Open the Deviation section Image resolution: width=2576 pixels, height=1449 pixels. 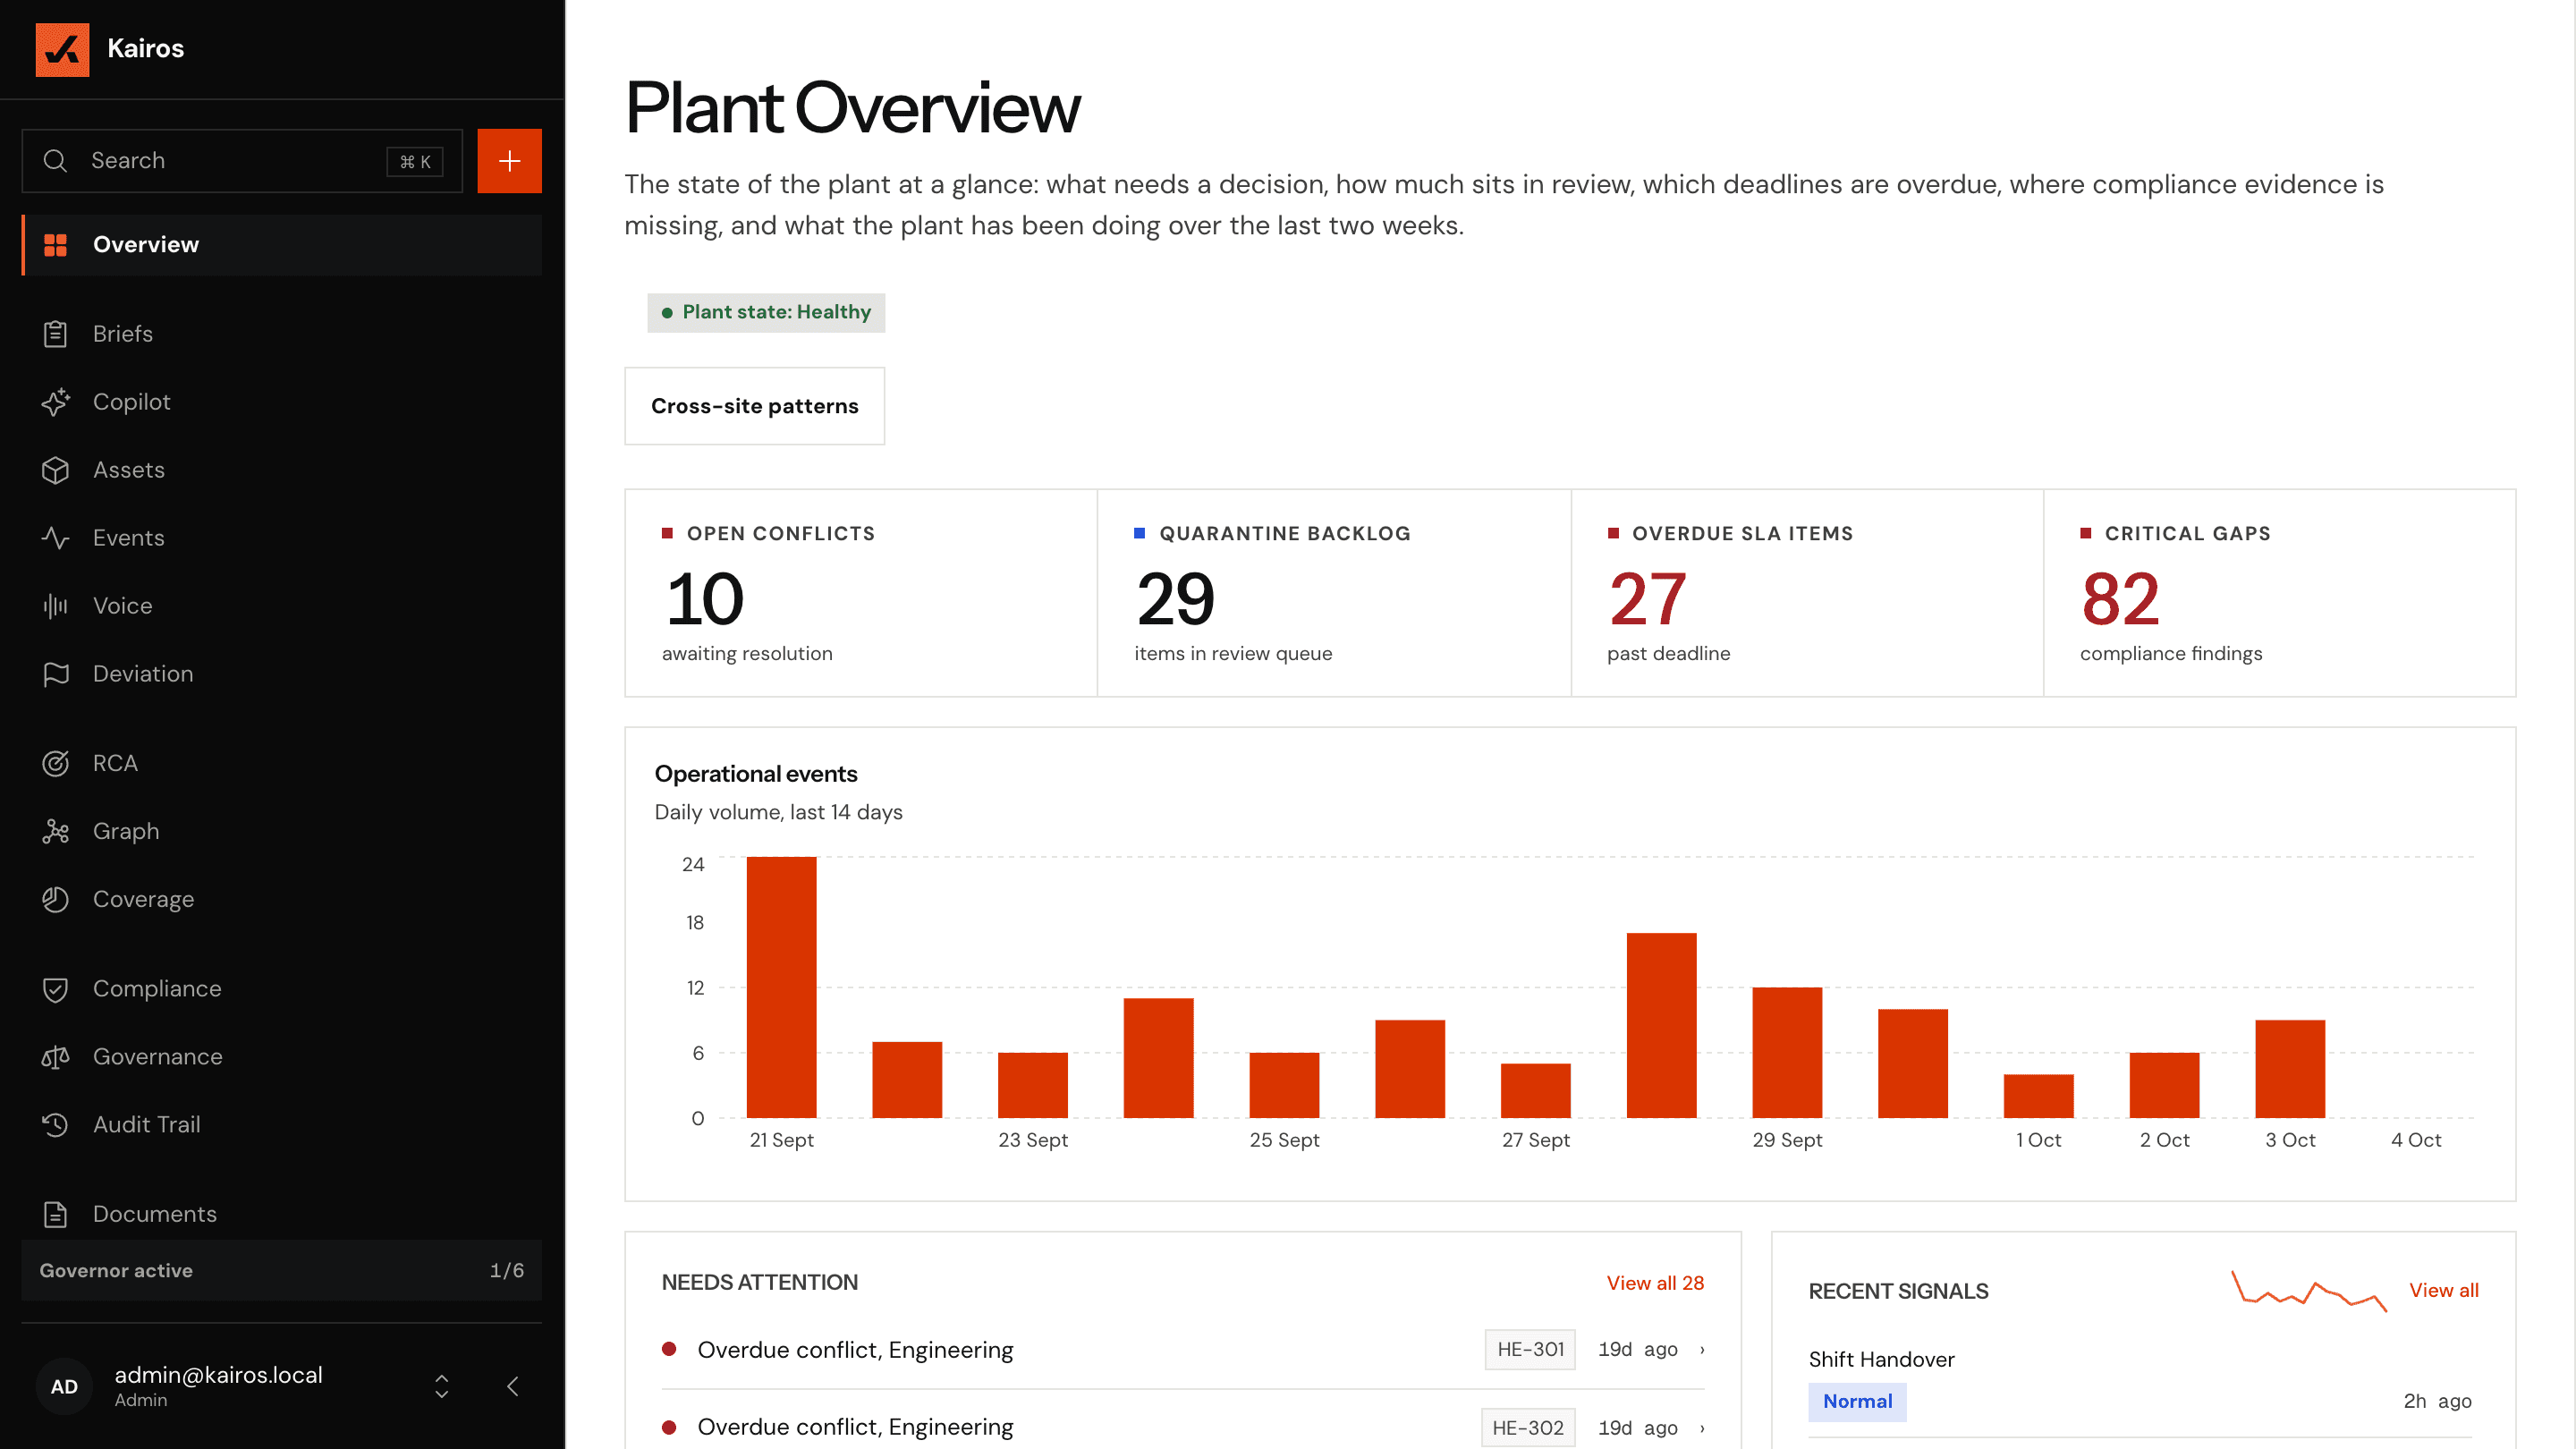pyautogui.click(x=282, y=674)
